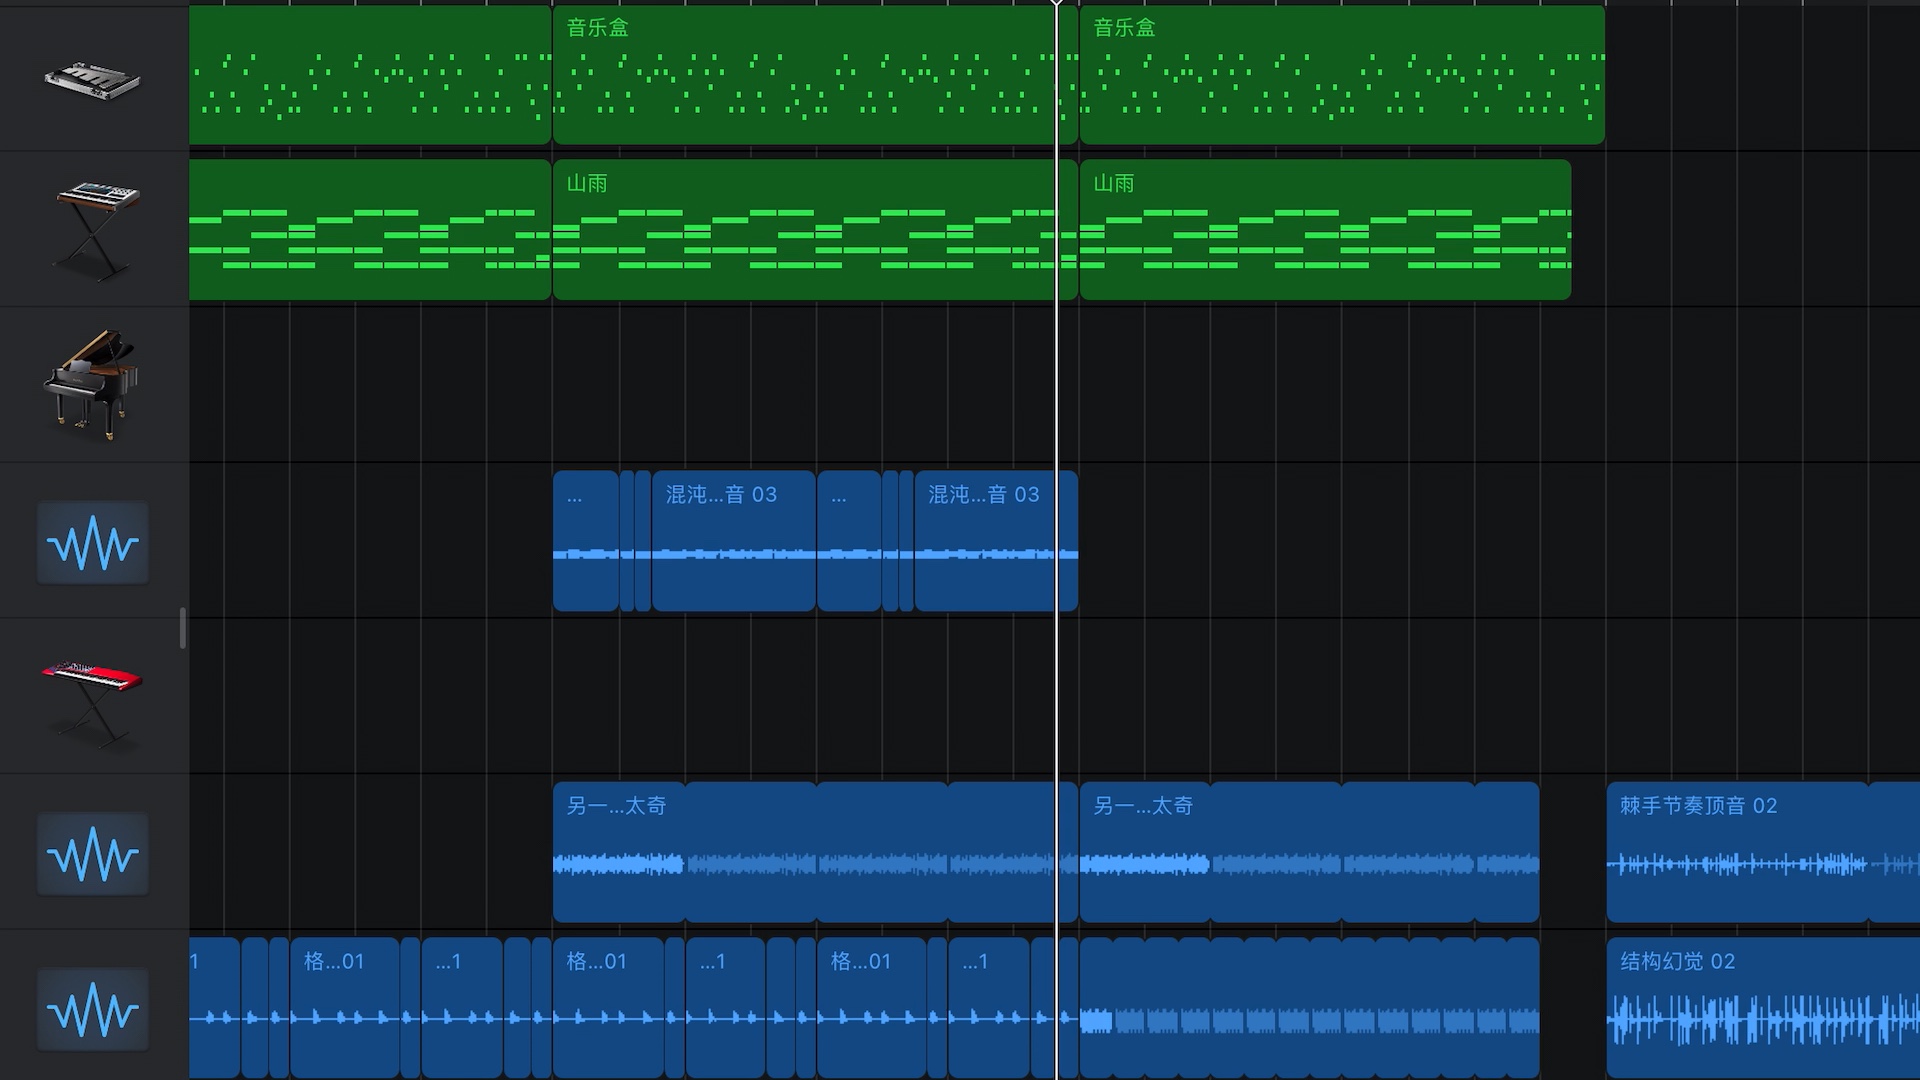The image size is (1920, 1080).
Task: Select the grand piano track icon
Action: [91, 385]
